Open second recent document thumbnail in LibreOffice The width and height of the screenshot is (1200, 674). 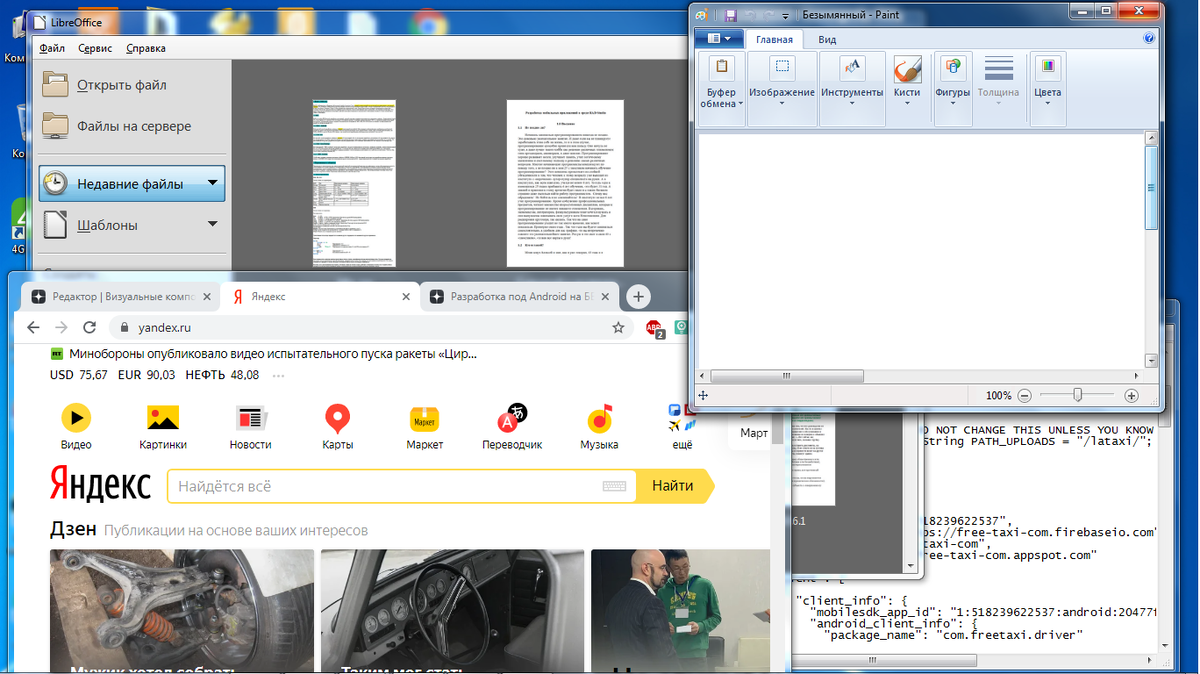(x=564, y=183)
